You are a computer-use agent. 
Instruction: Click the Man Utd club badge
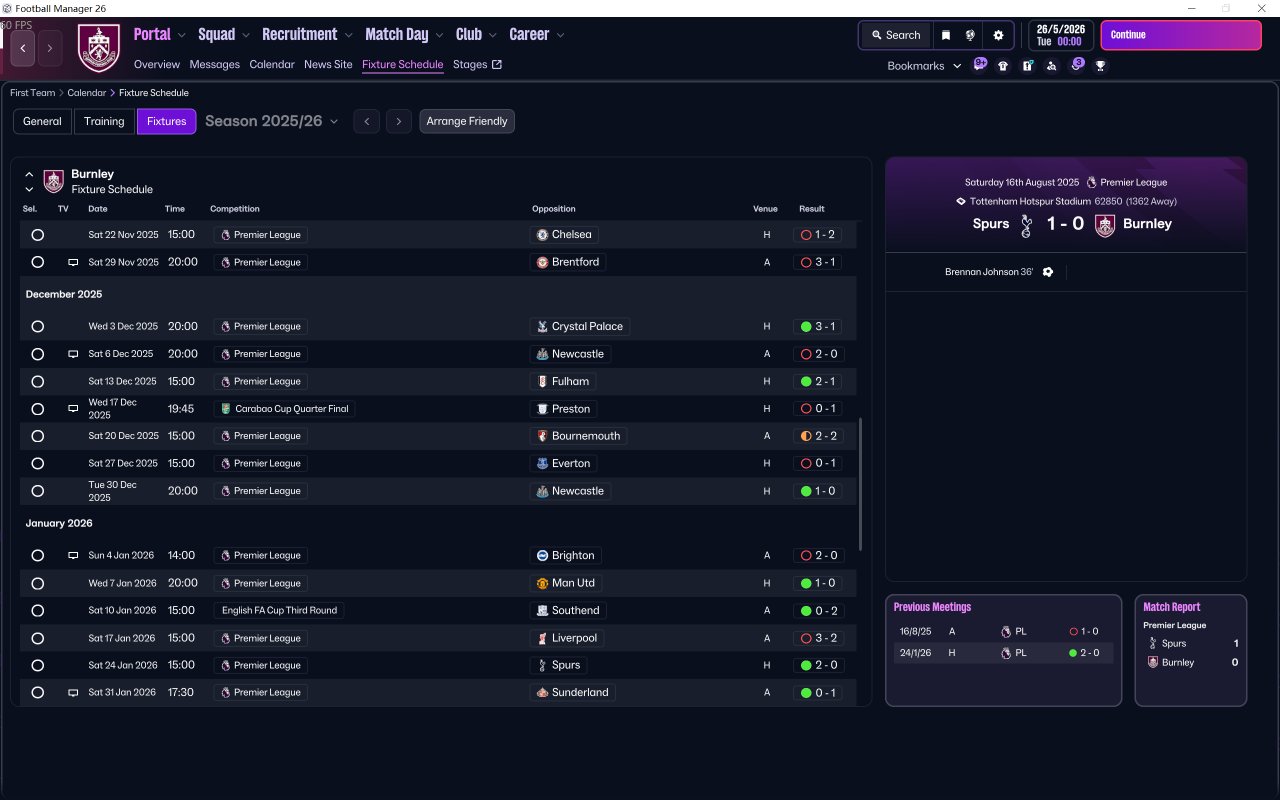pos(542,583)
